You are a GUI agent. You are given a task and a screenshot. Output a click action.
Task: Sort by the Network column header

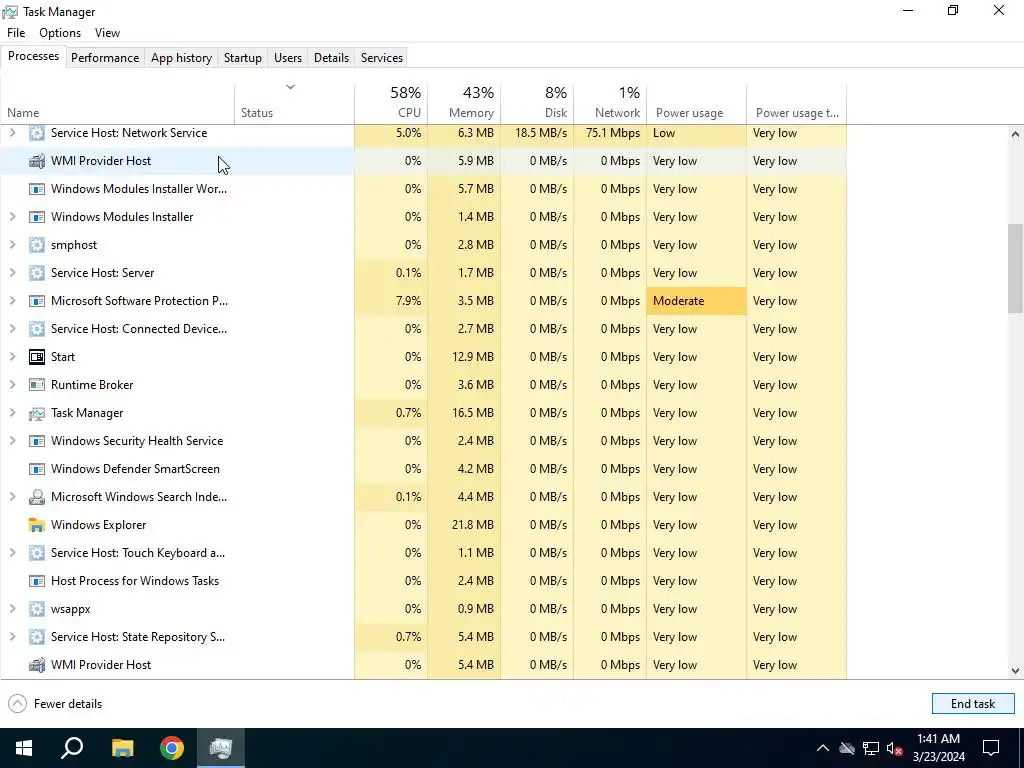point(611,103)
